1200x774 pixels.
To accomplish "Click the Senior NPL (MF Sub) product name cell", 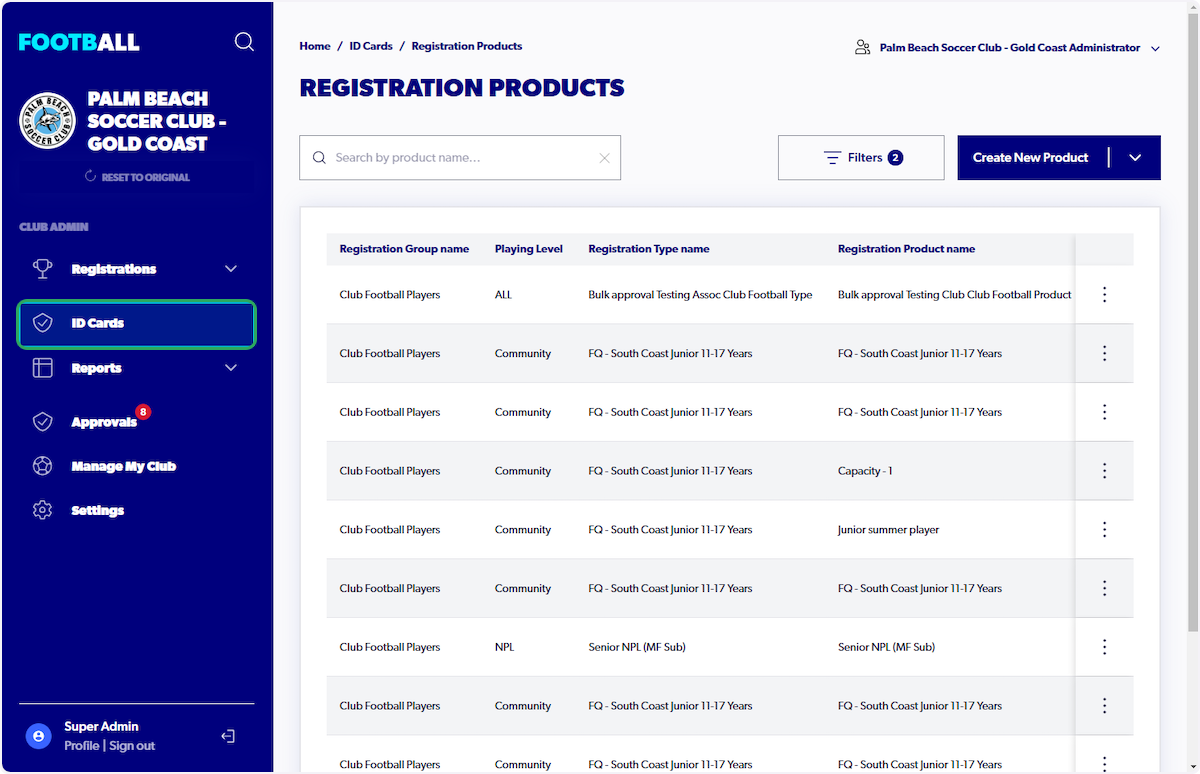I will coord(886,647).
